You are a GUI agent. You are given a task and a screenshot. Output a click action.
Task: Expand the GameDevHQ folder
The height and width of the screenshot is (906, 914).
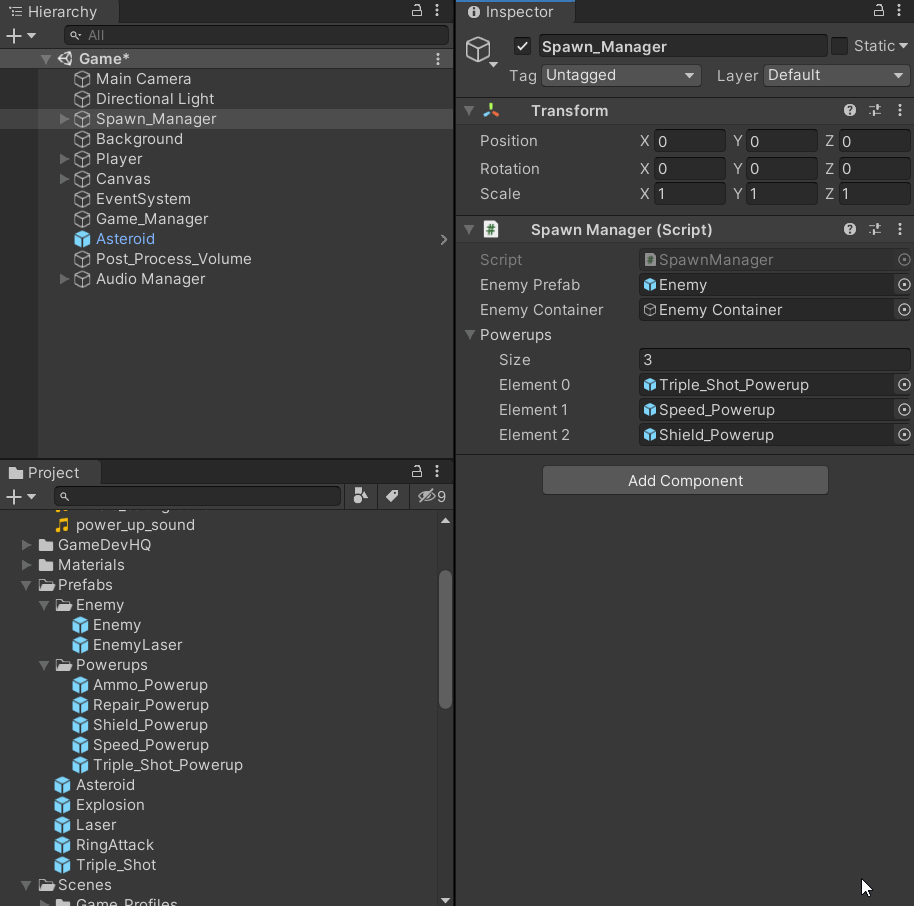(26, 545)
